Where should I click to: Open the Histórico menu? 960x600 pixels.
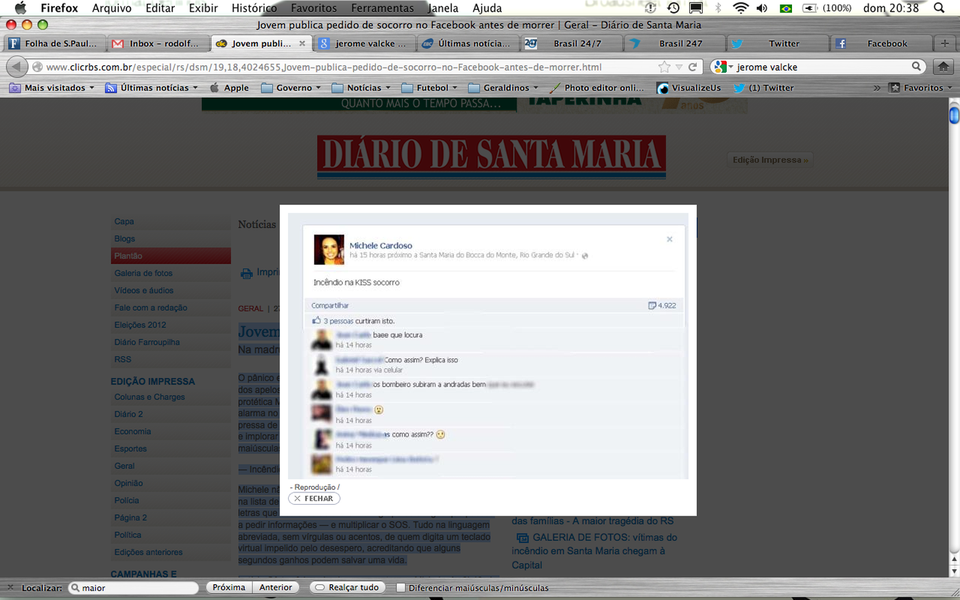coord(254,8)
